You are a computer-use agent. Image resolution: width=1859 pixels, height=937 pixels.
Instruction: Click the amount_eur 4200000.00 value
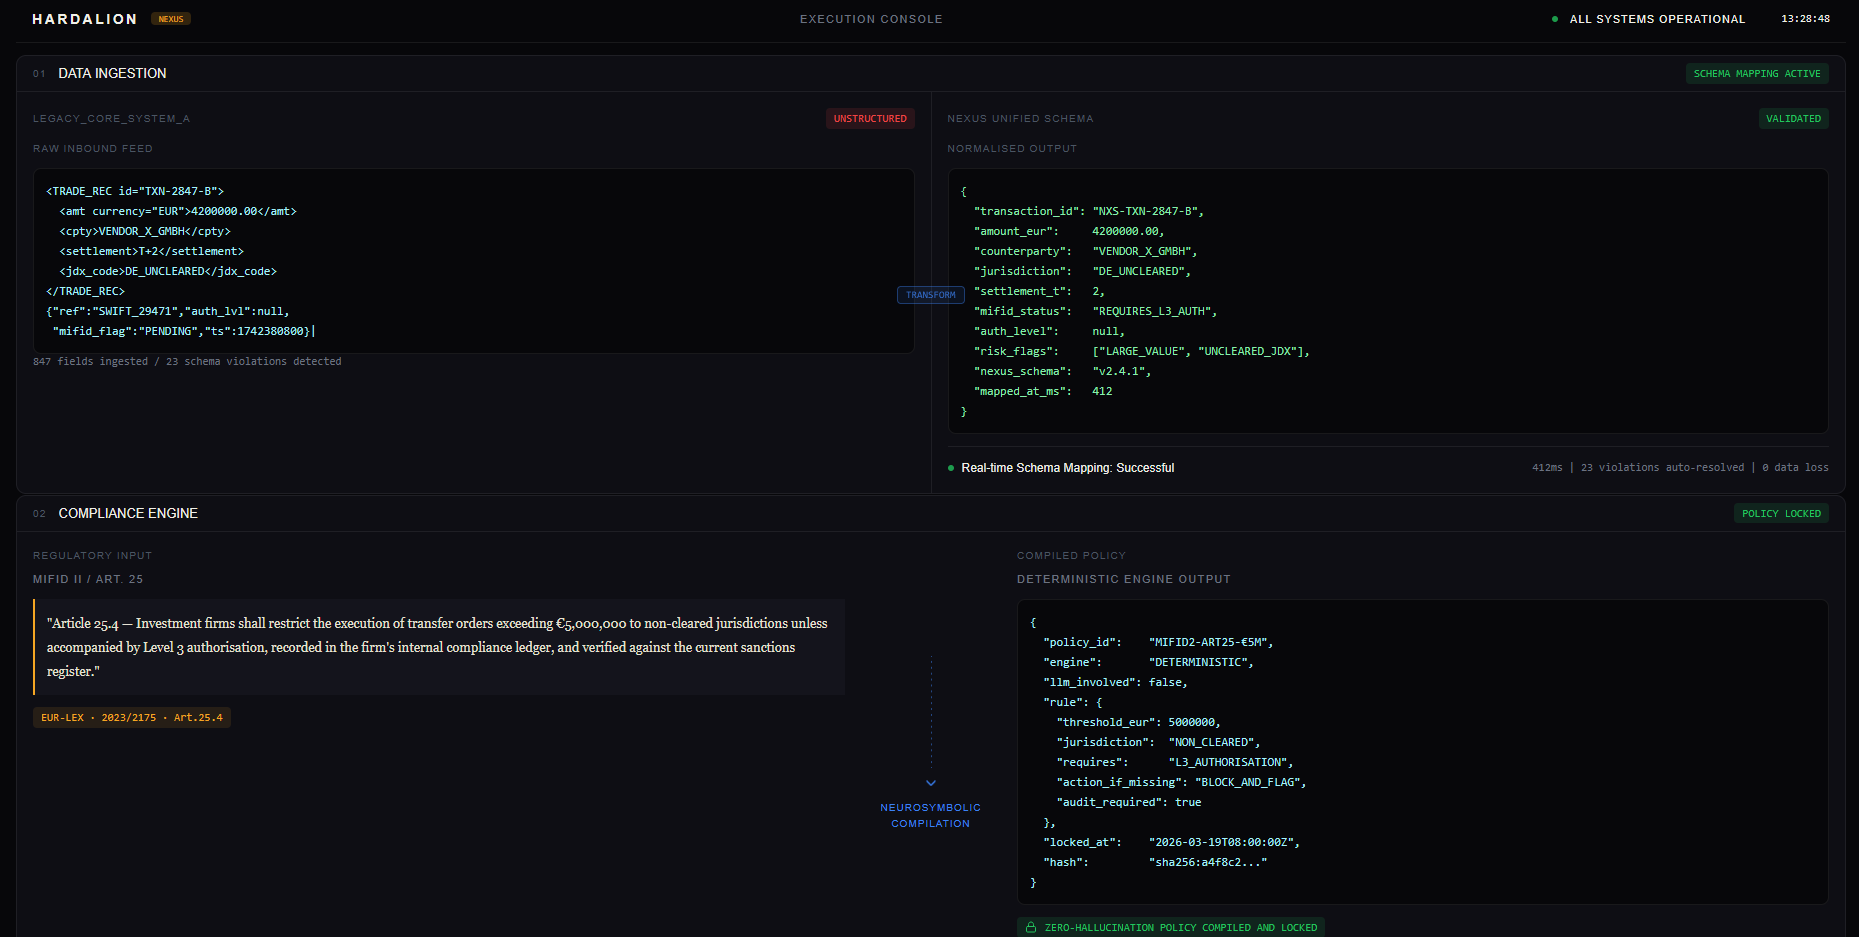point(1127,231)
